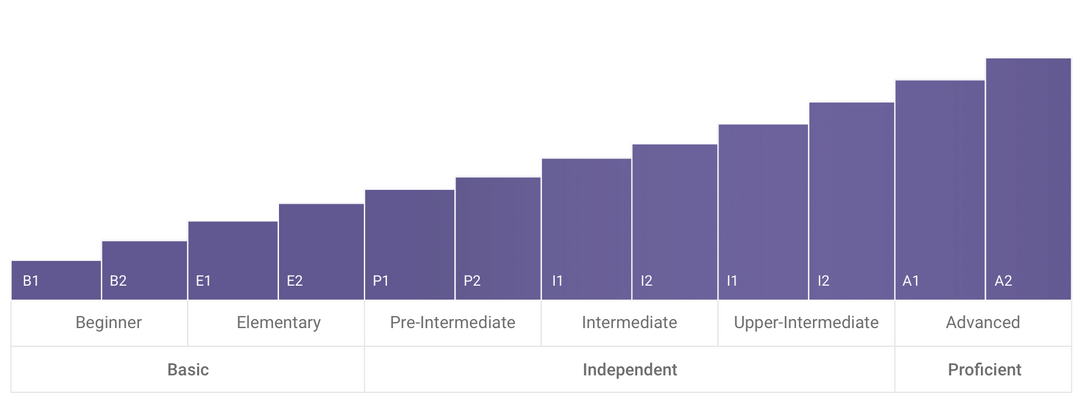This screenshot has width=1080, height=404.
Task: Select the B2 level bar
Action: pos(145,270)
